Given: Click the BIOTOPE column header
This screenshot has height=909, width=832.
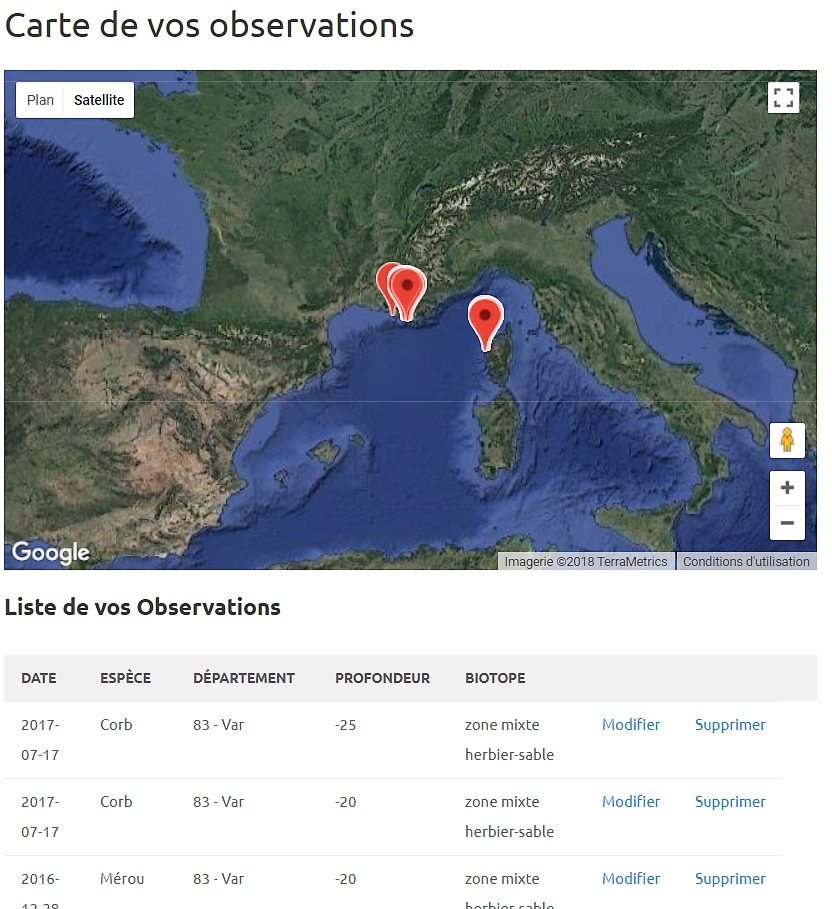Looking at the screenshot, I should (495, 678).
